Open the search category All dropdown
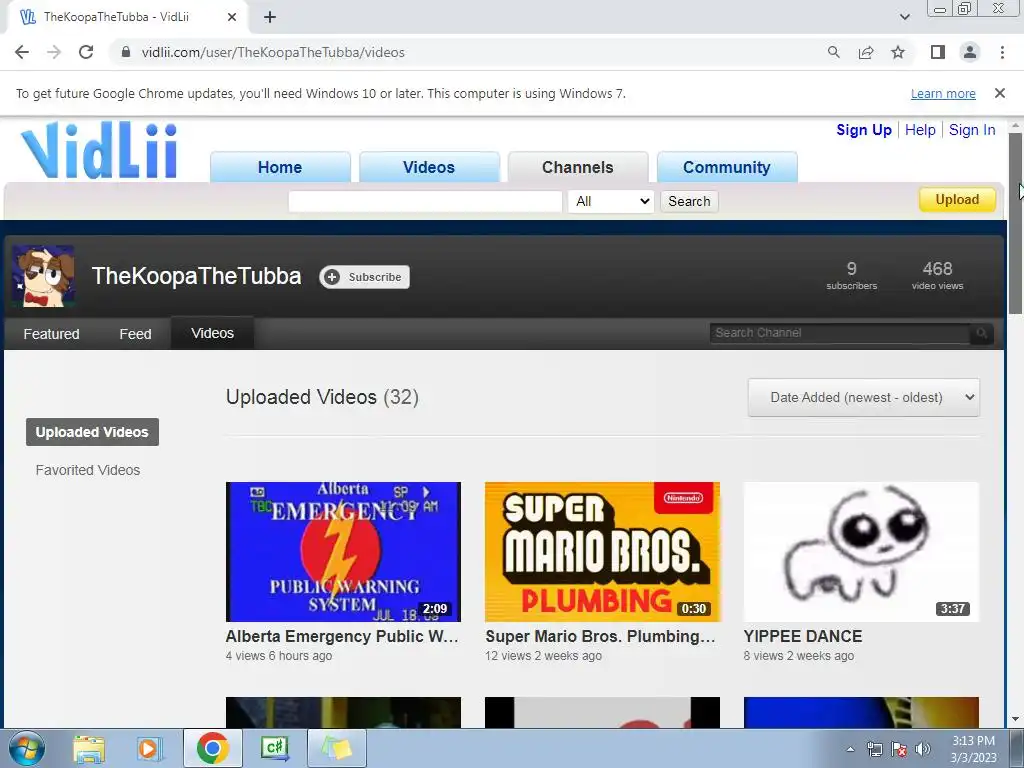 click(611, 201)
